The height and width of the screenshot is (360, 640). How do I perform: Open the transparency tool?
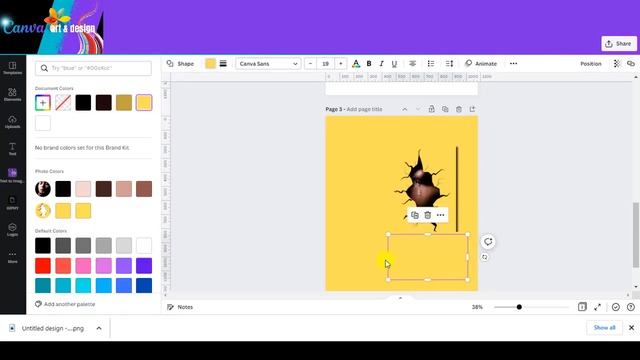pos(617,64)
